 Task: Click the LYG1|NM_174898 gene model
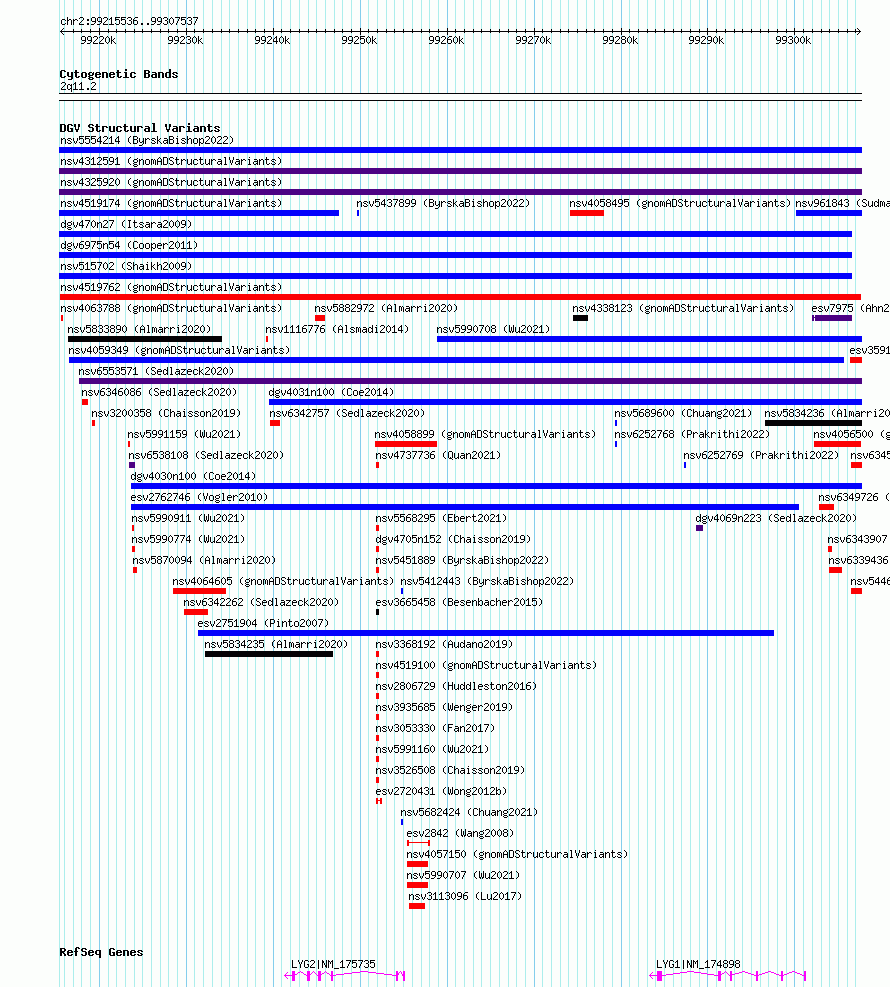point(727,976)
